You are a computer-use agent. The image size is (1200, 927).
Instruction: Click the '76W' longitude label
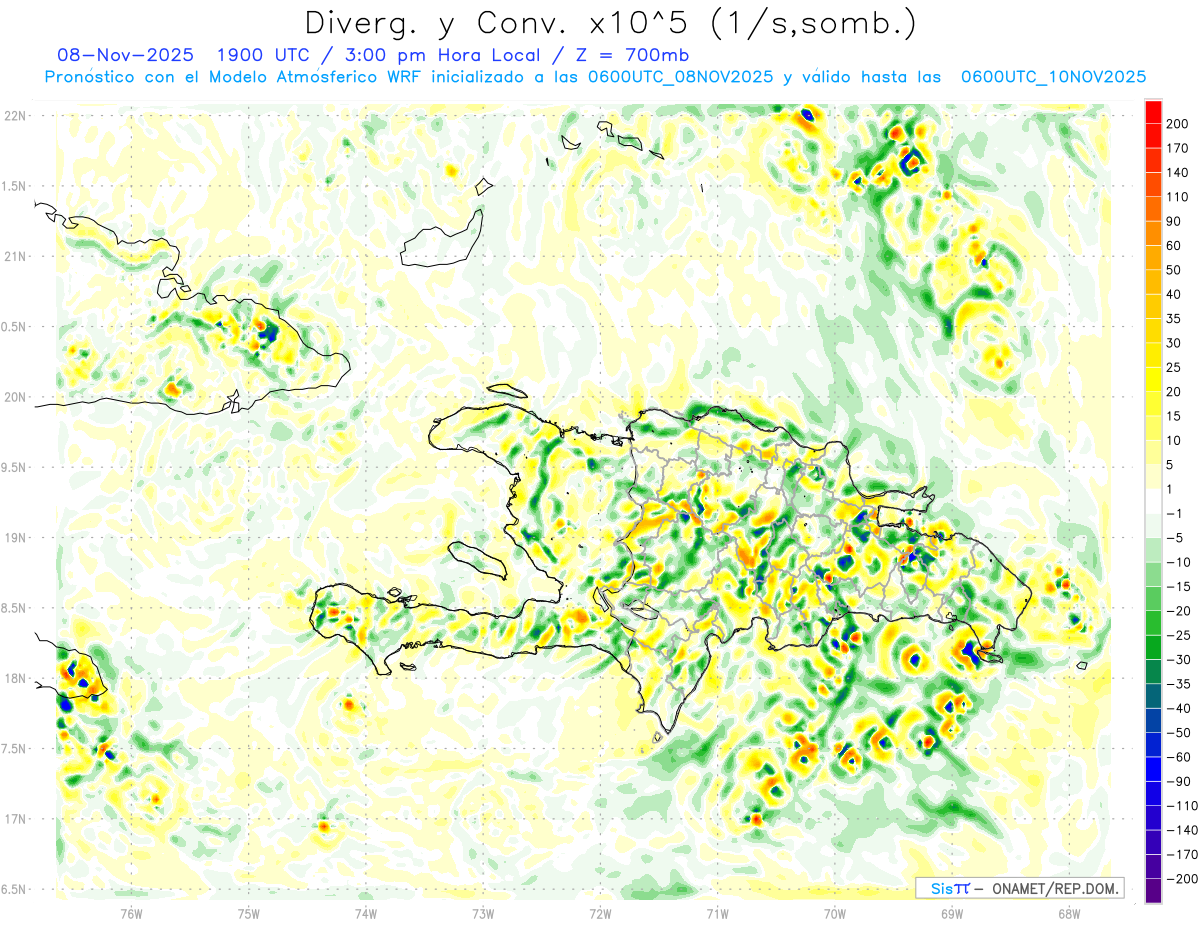point(131,913)
